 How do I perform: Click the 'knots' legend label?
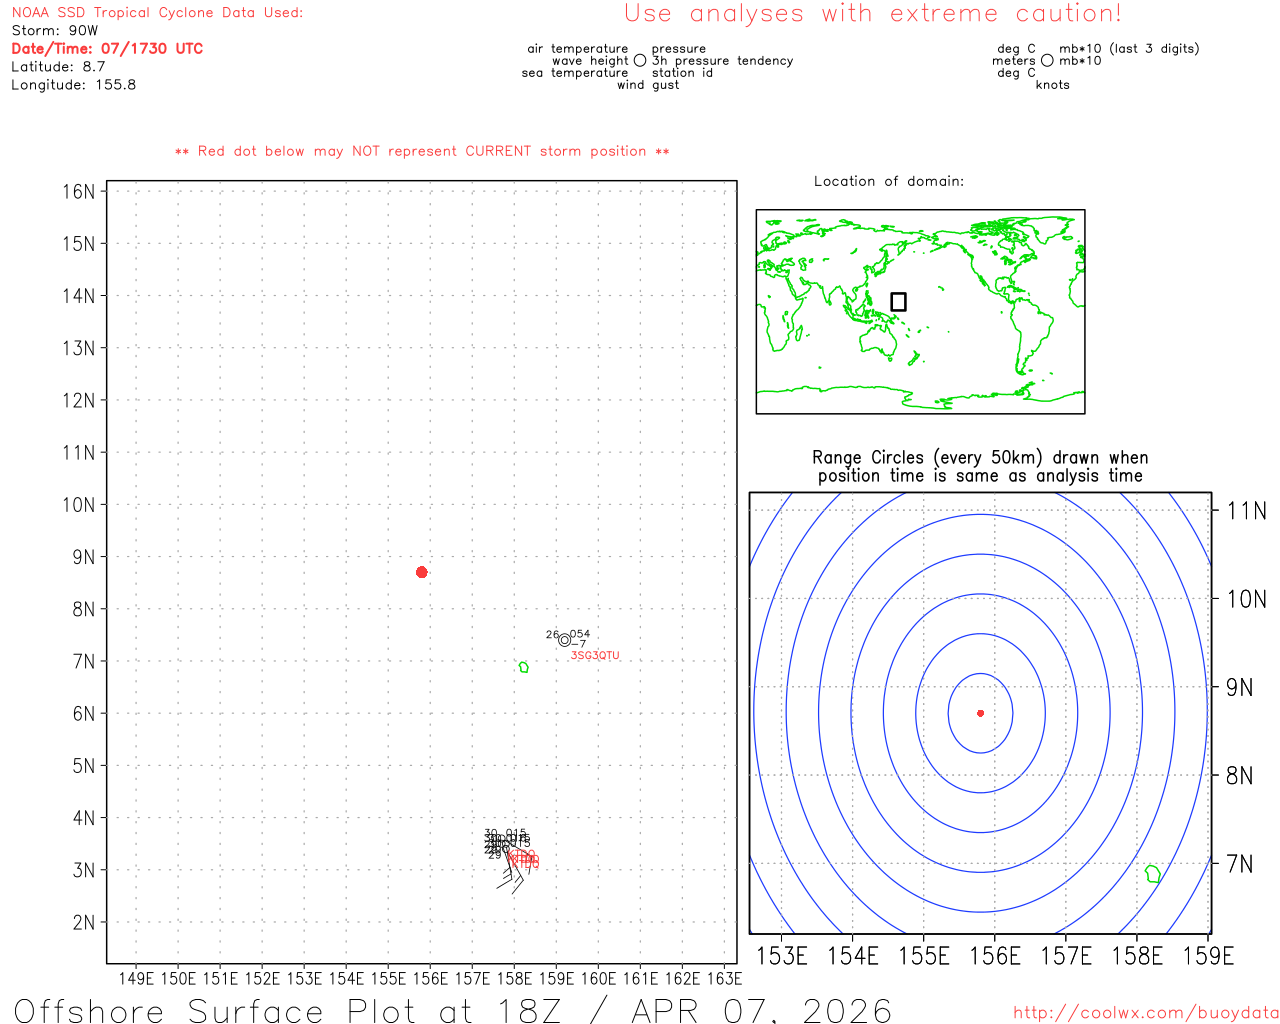pos(1053,85)
